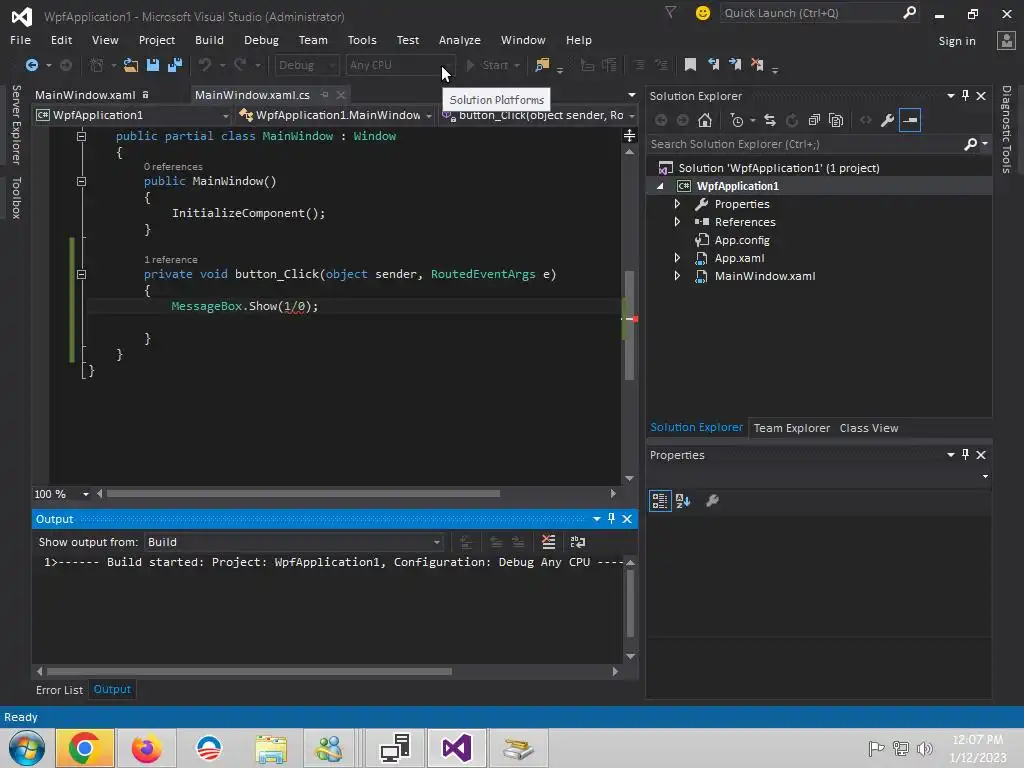Click the New Project toolbar icon
Image resolution: width=1024 pixels, height=768 pixels.
[97, 65]
